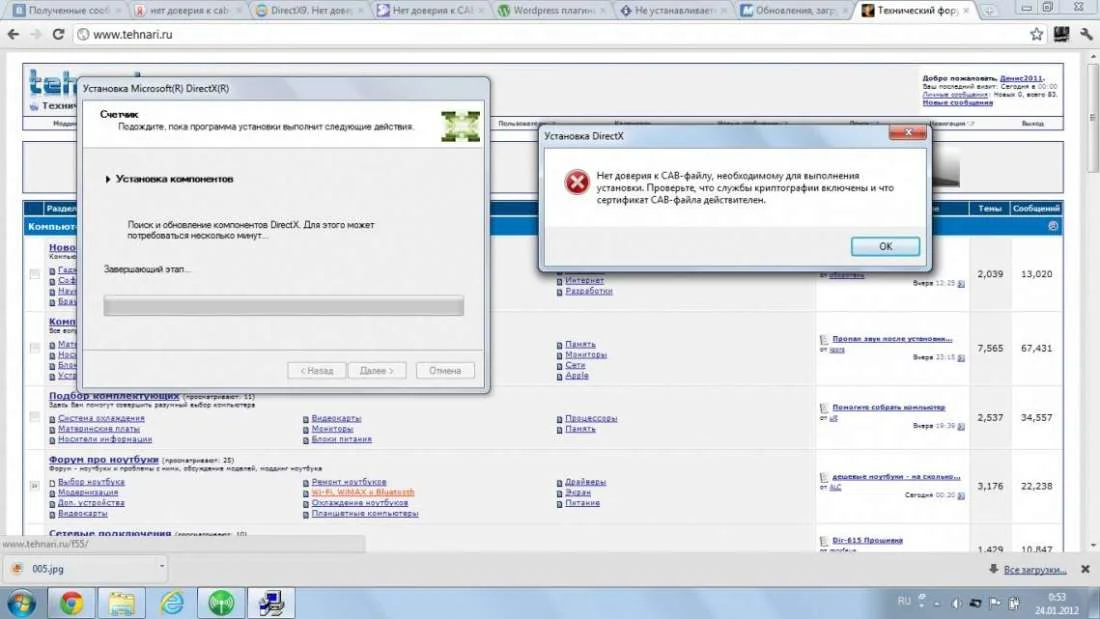Open the Разработки subforum link

coord(589,291)
